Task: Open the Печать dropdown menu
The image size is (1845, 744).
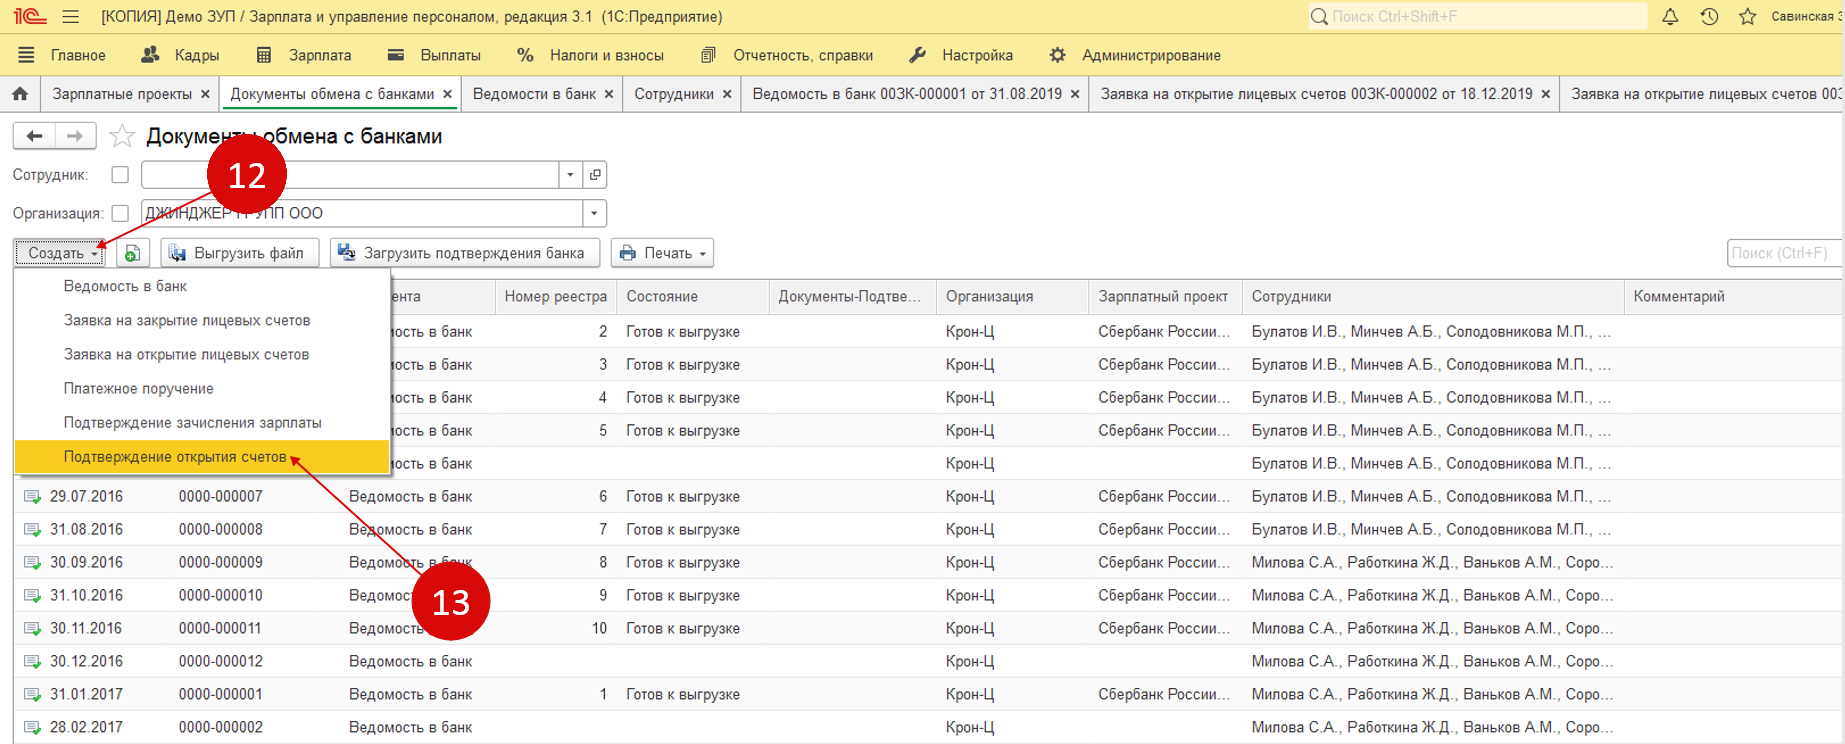Action: (662, 253)
